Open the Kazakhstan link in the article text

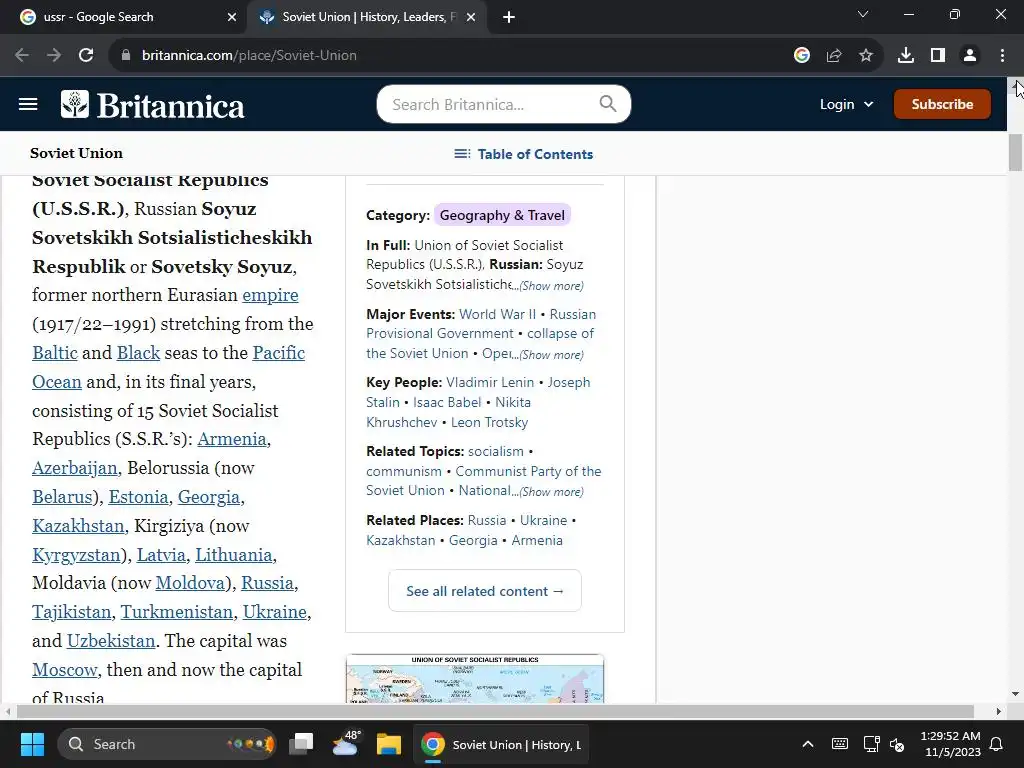tap(78, 526)
